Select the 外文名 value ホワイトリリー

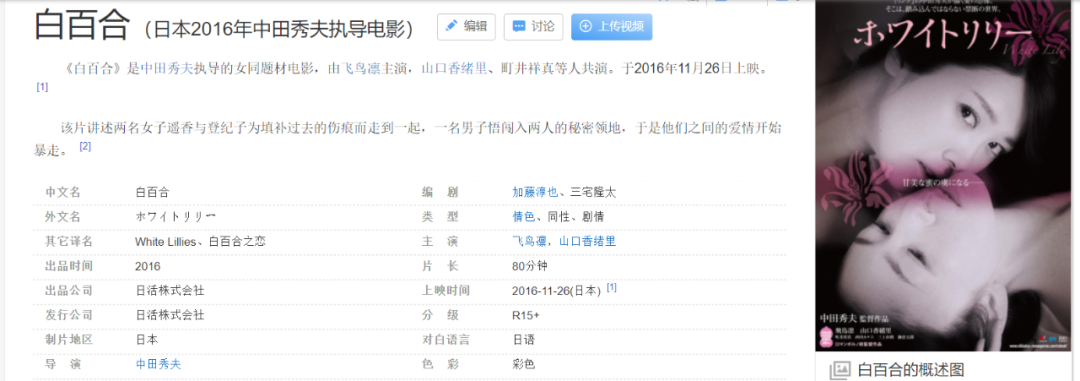(176, 217)
